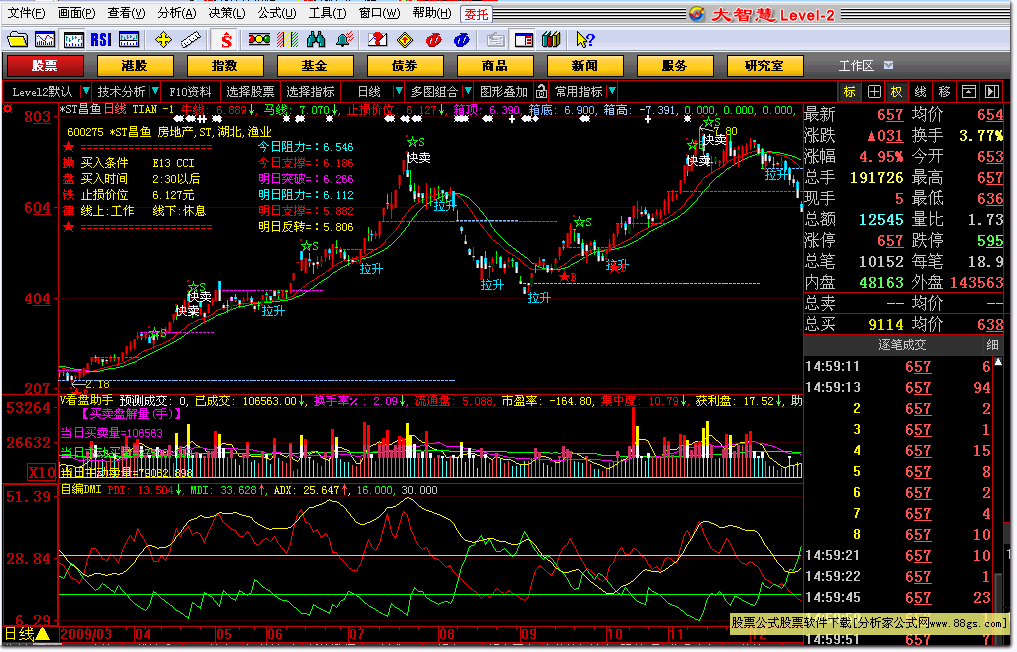
Task: Toggle the side info panel window icon
Action: tap(523, 40)
